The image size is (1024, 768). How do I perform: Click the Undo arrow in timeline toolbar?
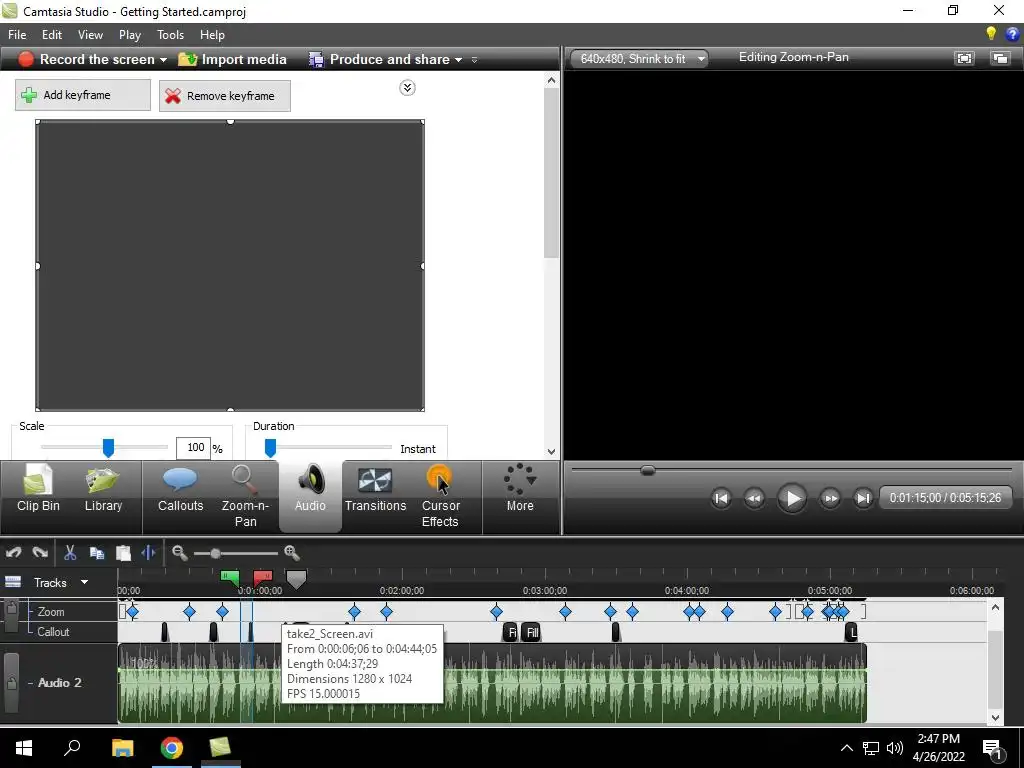pyautogui.click(x=13, y=553)
